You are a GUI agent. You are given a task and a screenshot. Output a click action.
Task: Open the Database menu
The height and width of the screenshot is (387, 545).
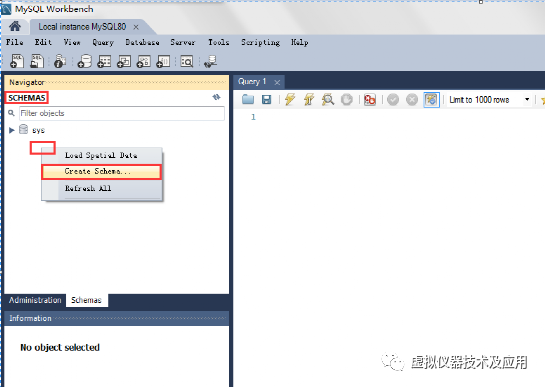coord(142,42)
